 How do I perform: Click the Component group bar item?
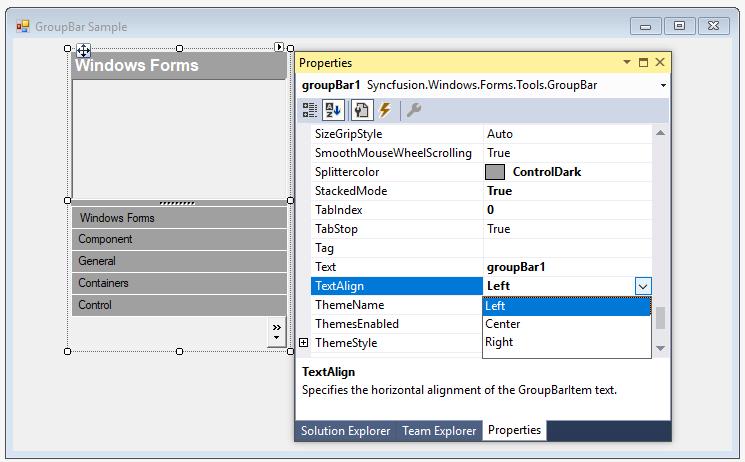tap(179, 239)
